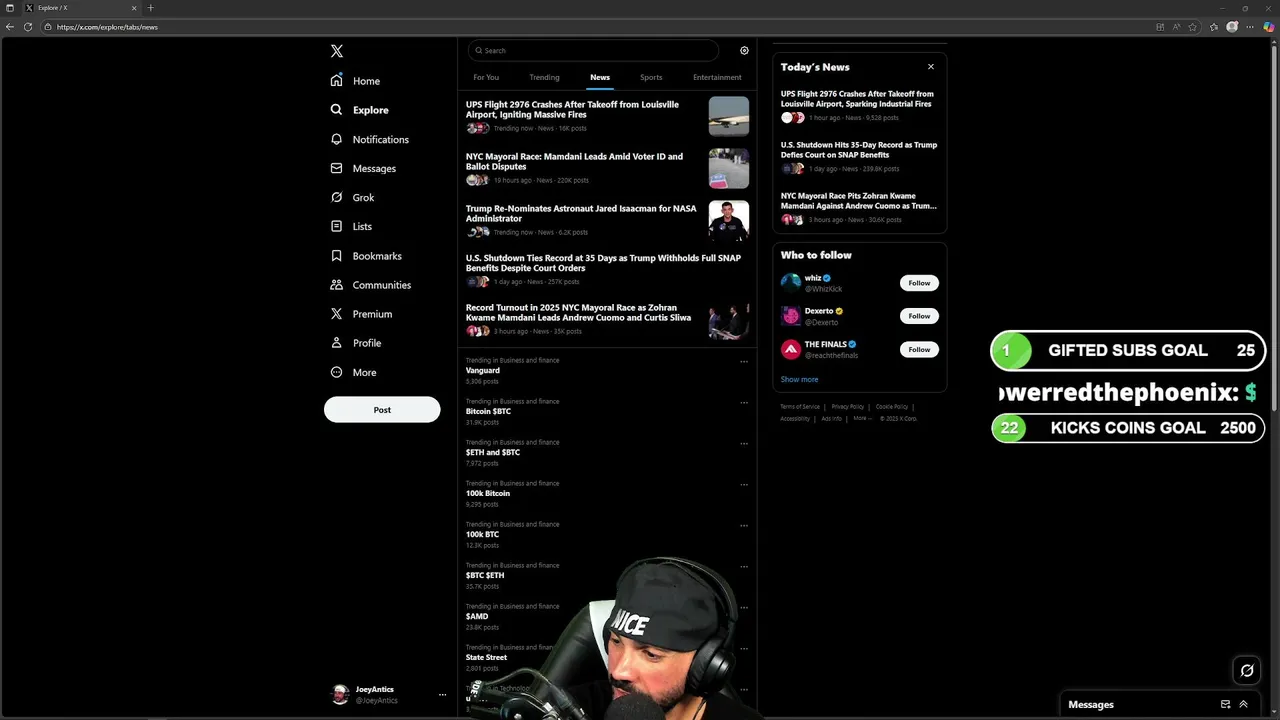Reload the page with refresh icon
Viewport: 1280px width, 720px height.
[28, 27]
